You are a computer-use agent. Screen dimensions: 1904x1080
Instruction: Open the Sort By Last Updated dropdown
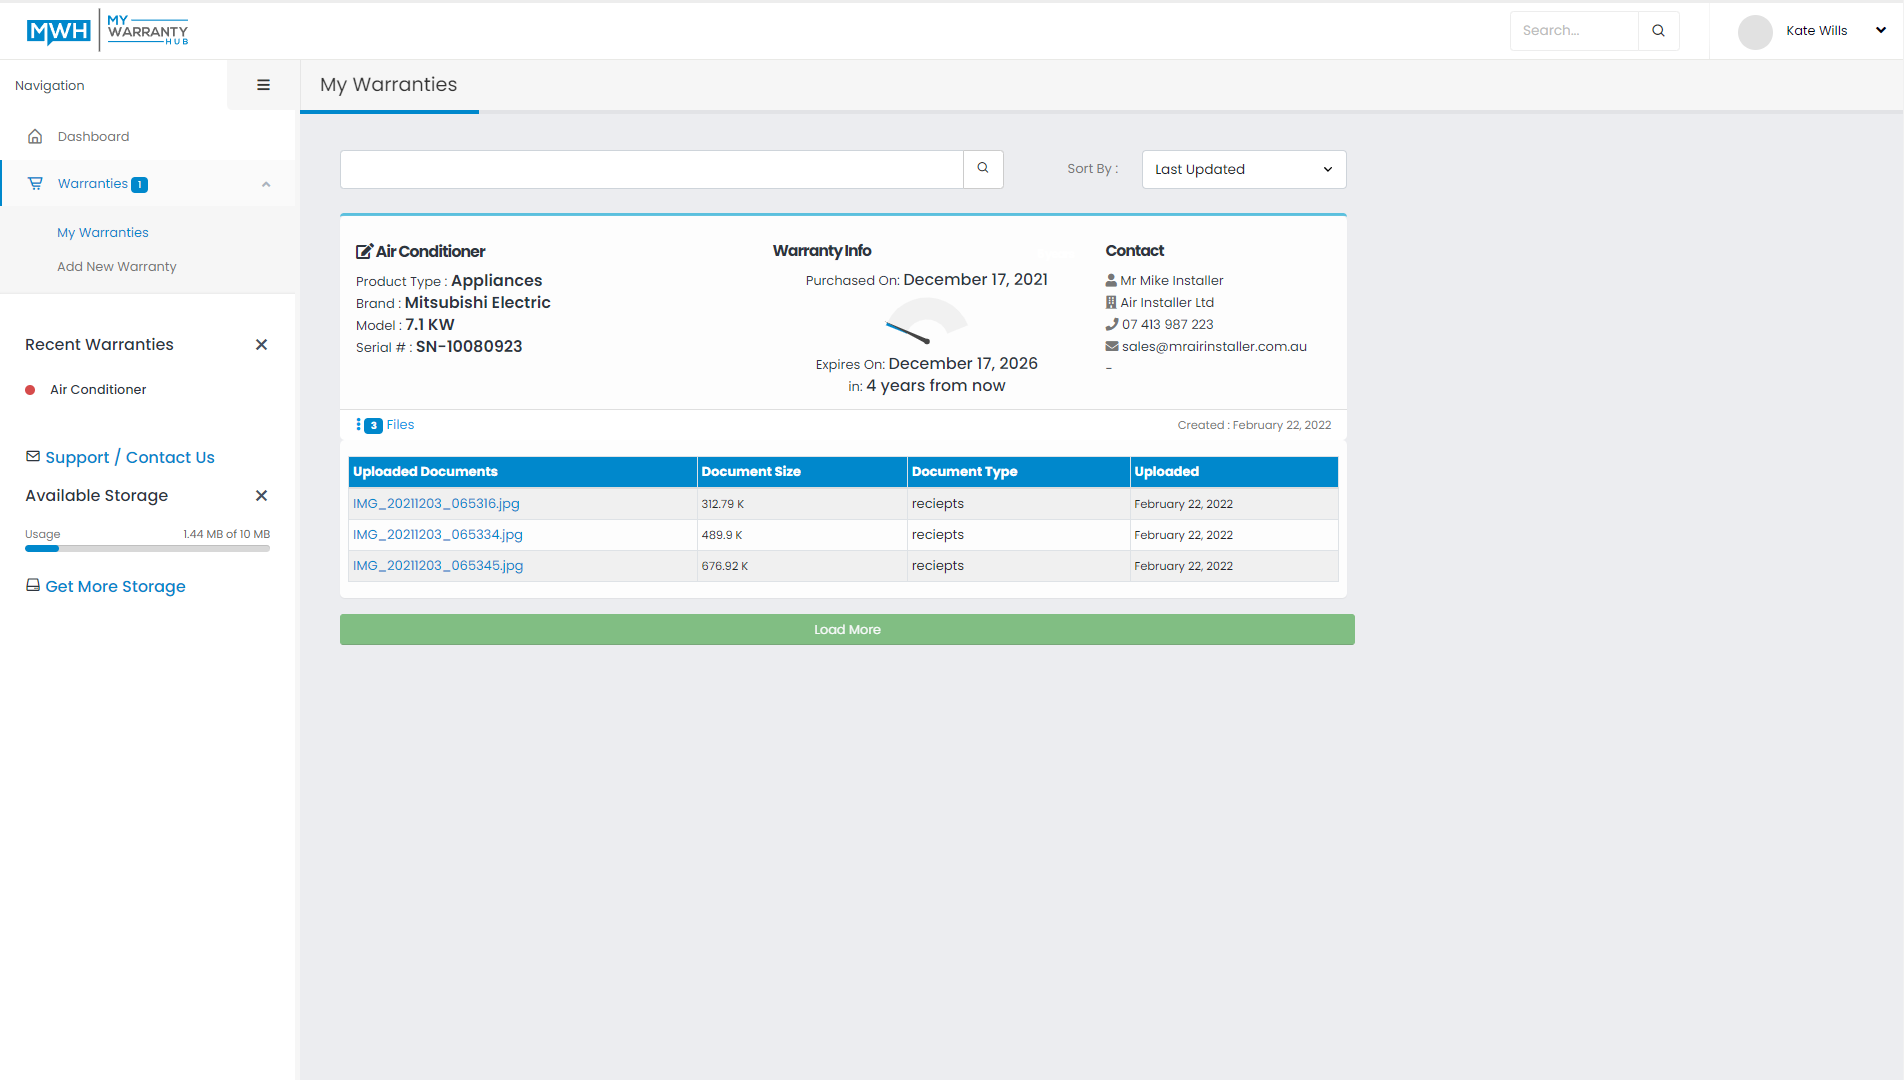point(1244,169)
